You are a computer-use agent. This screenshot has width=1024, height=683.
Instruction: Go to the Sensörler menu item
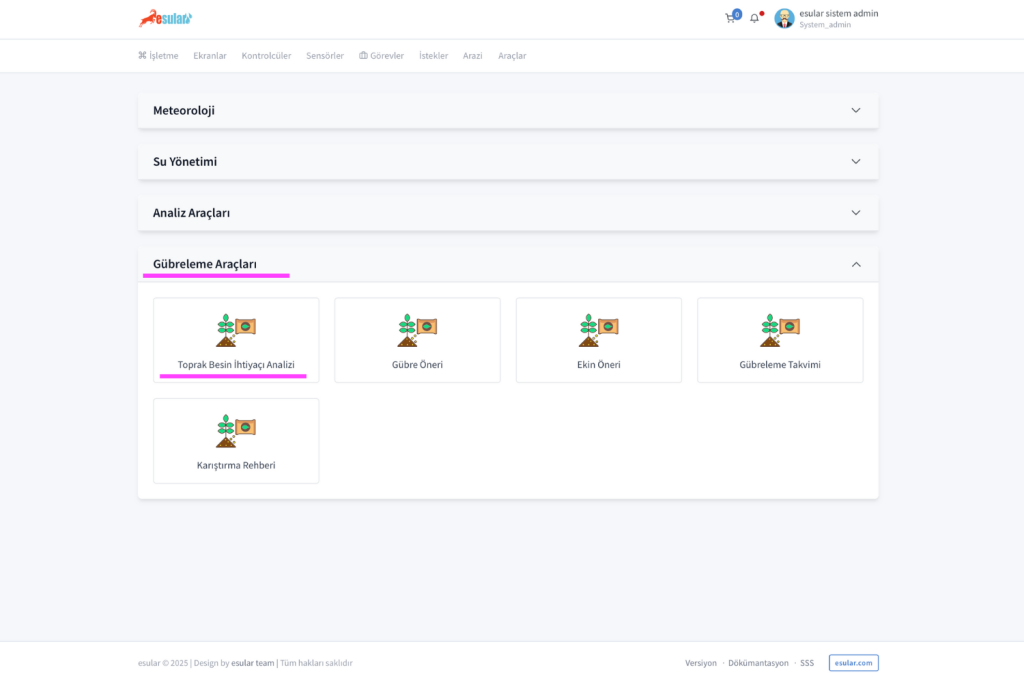pos(325,56)
